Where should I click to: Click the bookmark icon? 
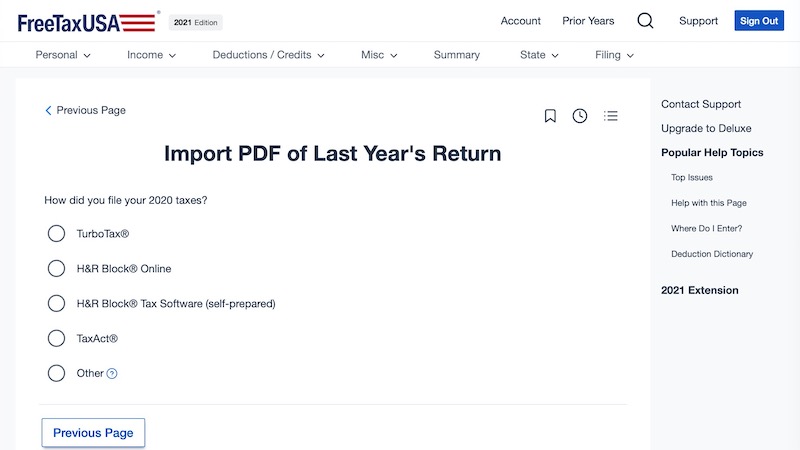pos(549,116)
